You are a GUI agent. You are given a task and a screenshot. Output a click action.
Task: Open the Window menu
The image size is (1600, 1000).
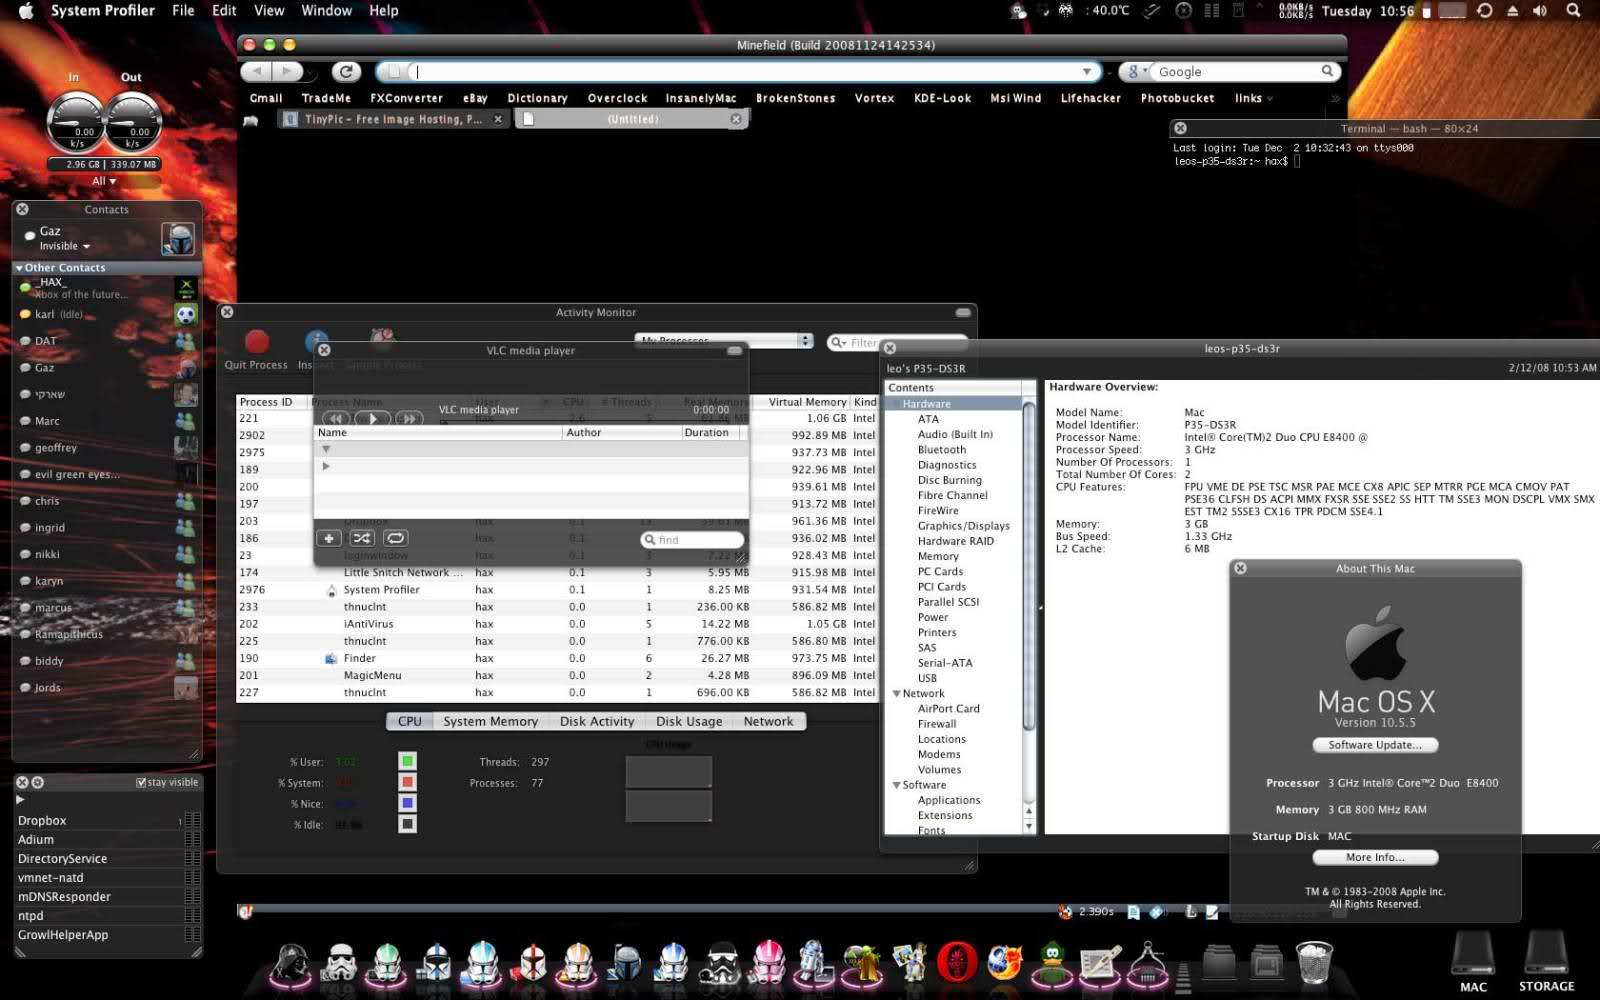pos(326,11)
